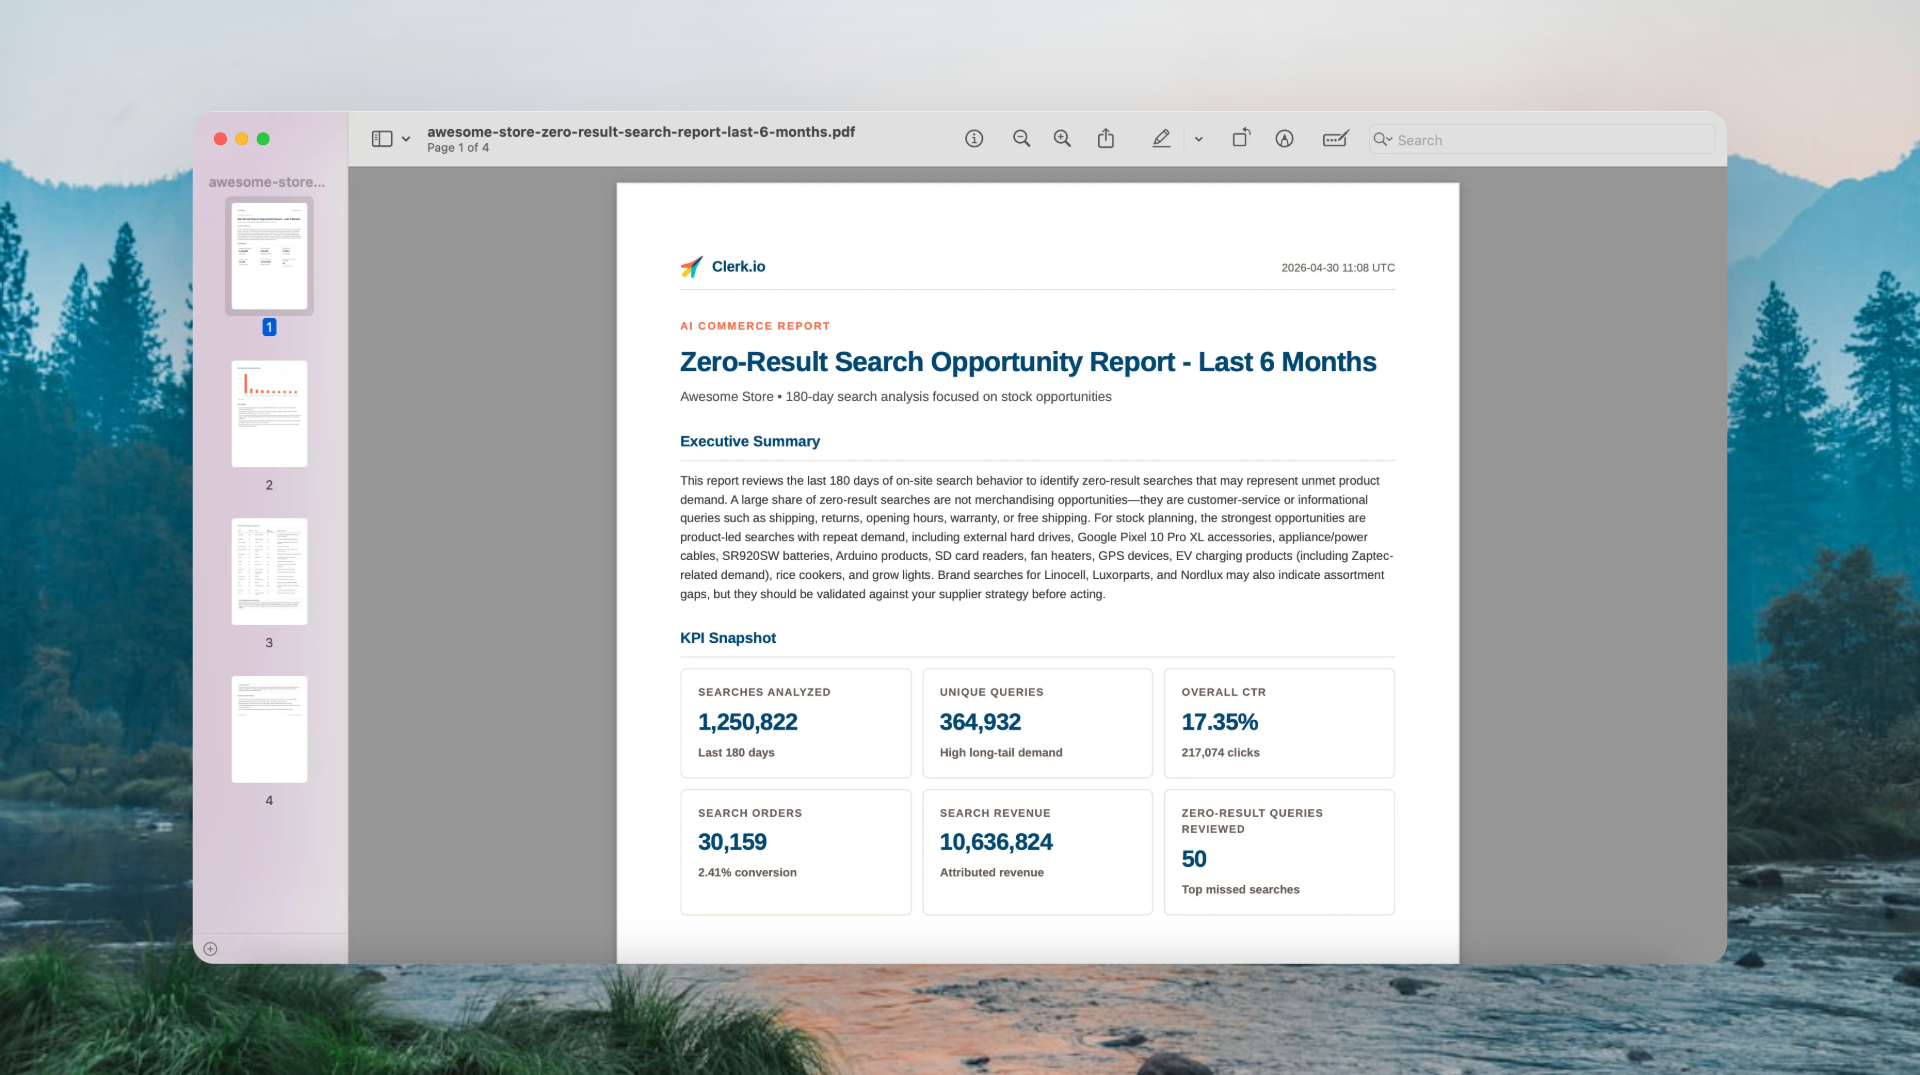
Task: Click the "Top missed searches" caption
Action: 1241,890
